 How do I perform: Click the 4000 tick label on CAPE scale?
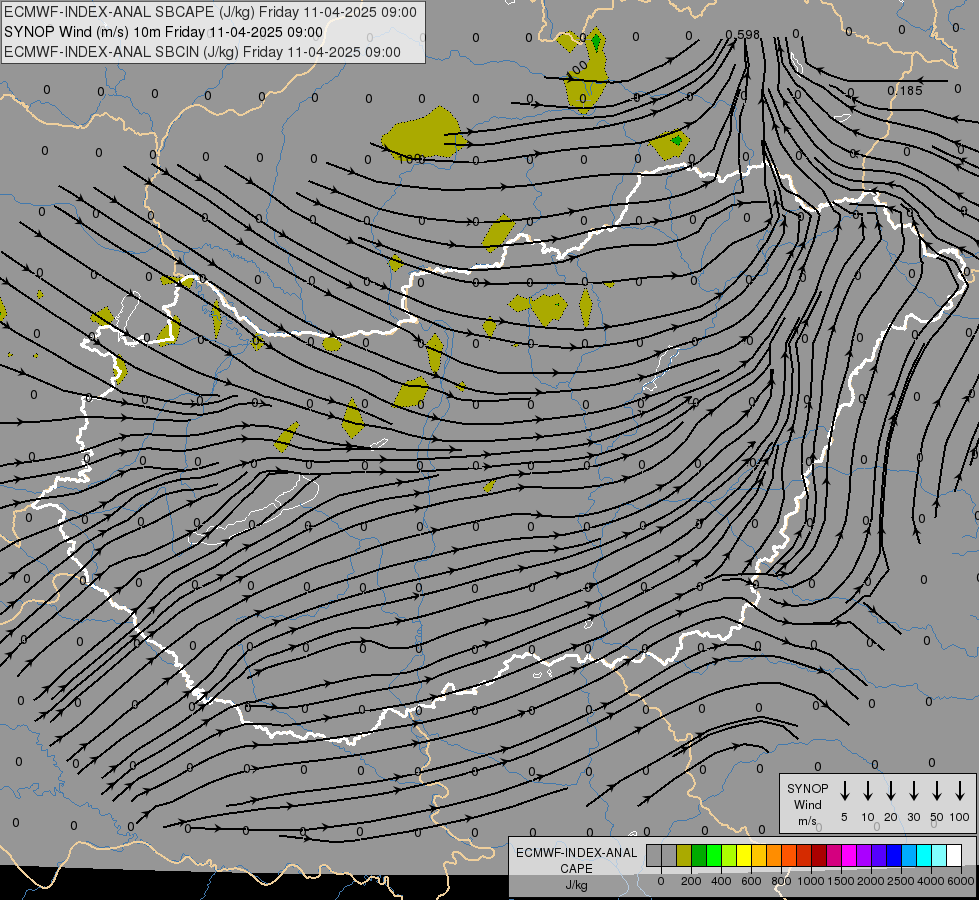931,881
